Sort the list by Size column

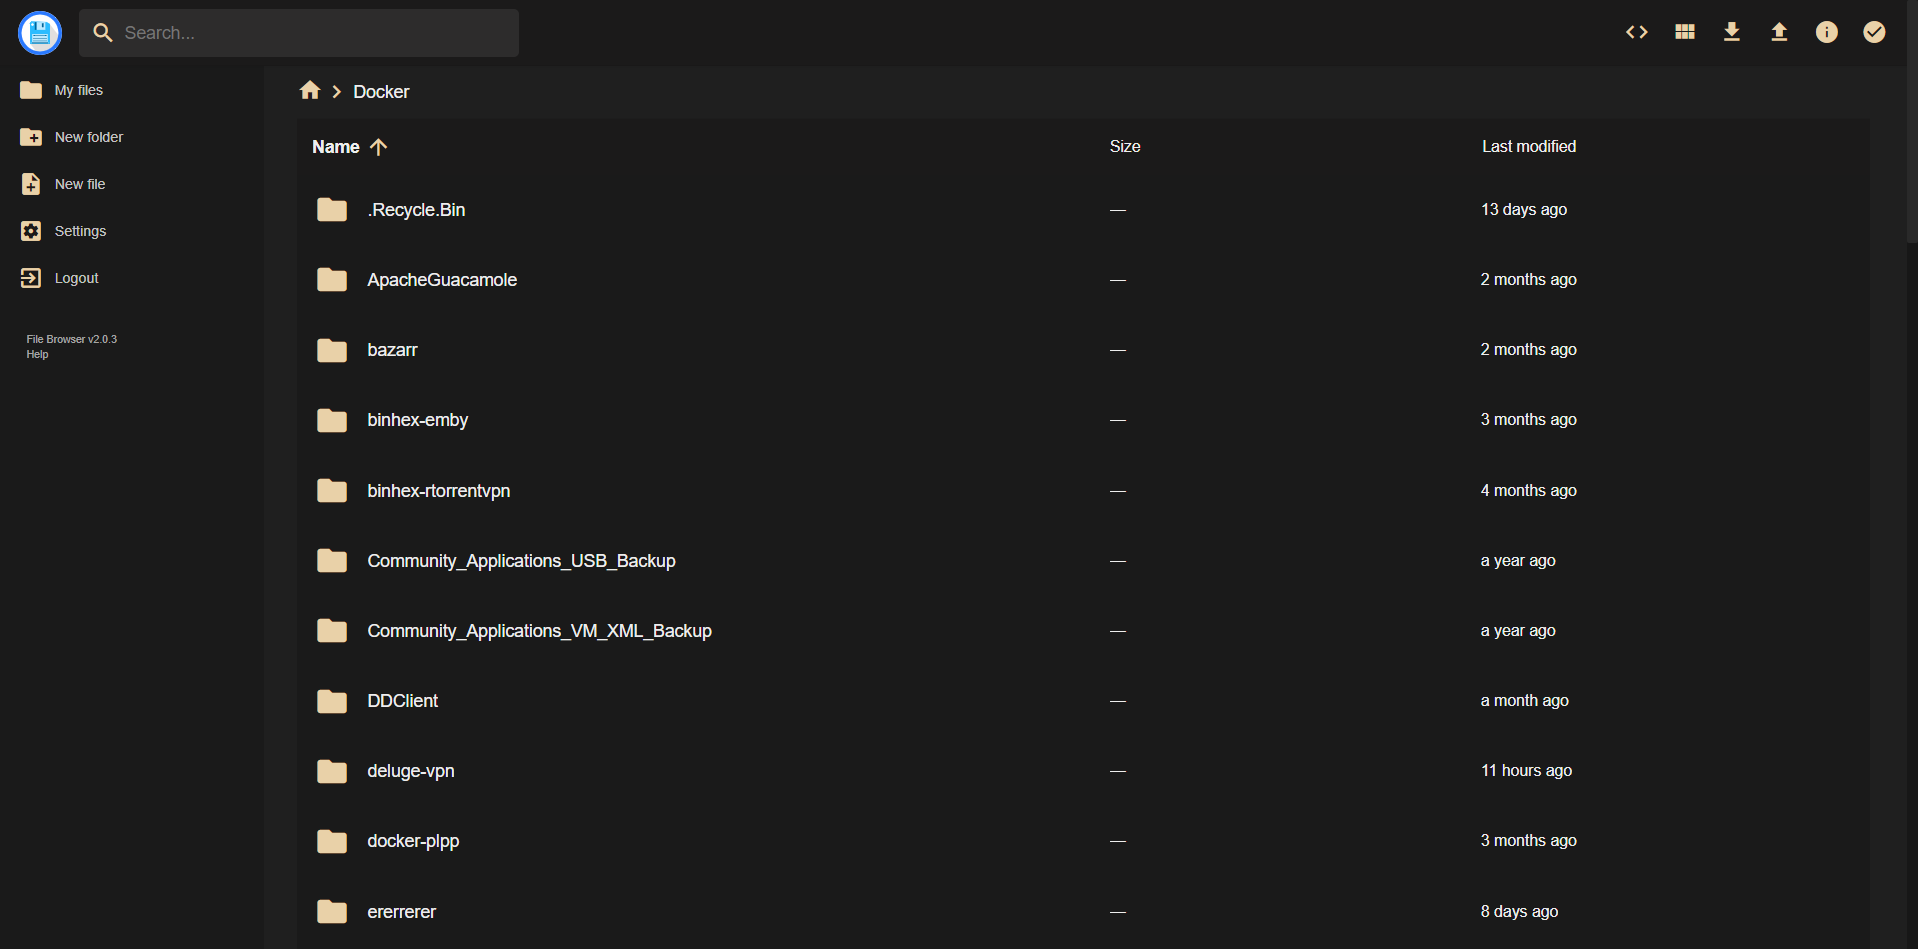(x=1124, y=147)
